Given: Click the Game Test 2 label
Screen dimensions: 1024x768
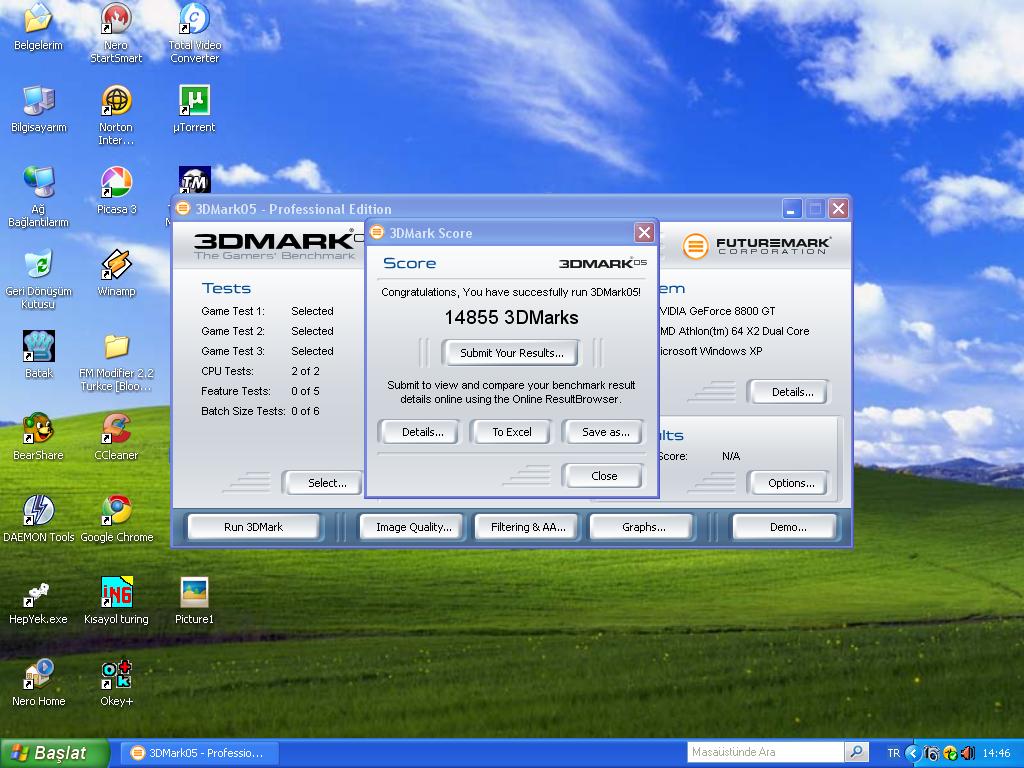Looking at the screenshot, I should 232,331.
